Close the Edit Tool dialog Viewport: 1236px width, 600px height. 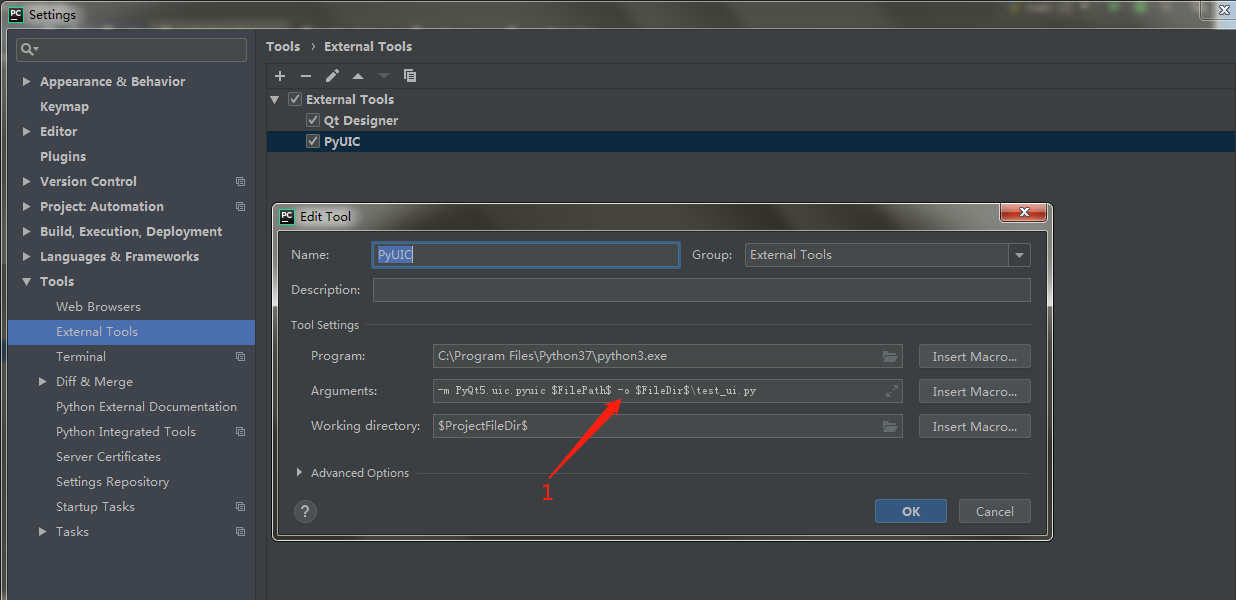pyautogui.click(x=1024, y=213)
